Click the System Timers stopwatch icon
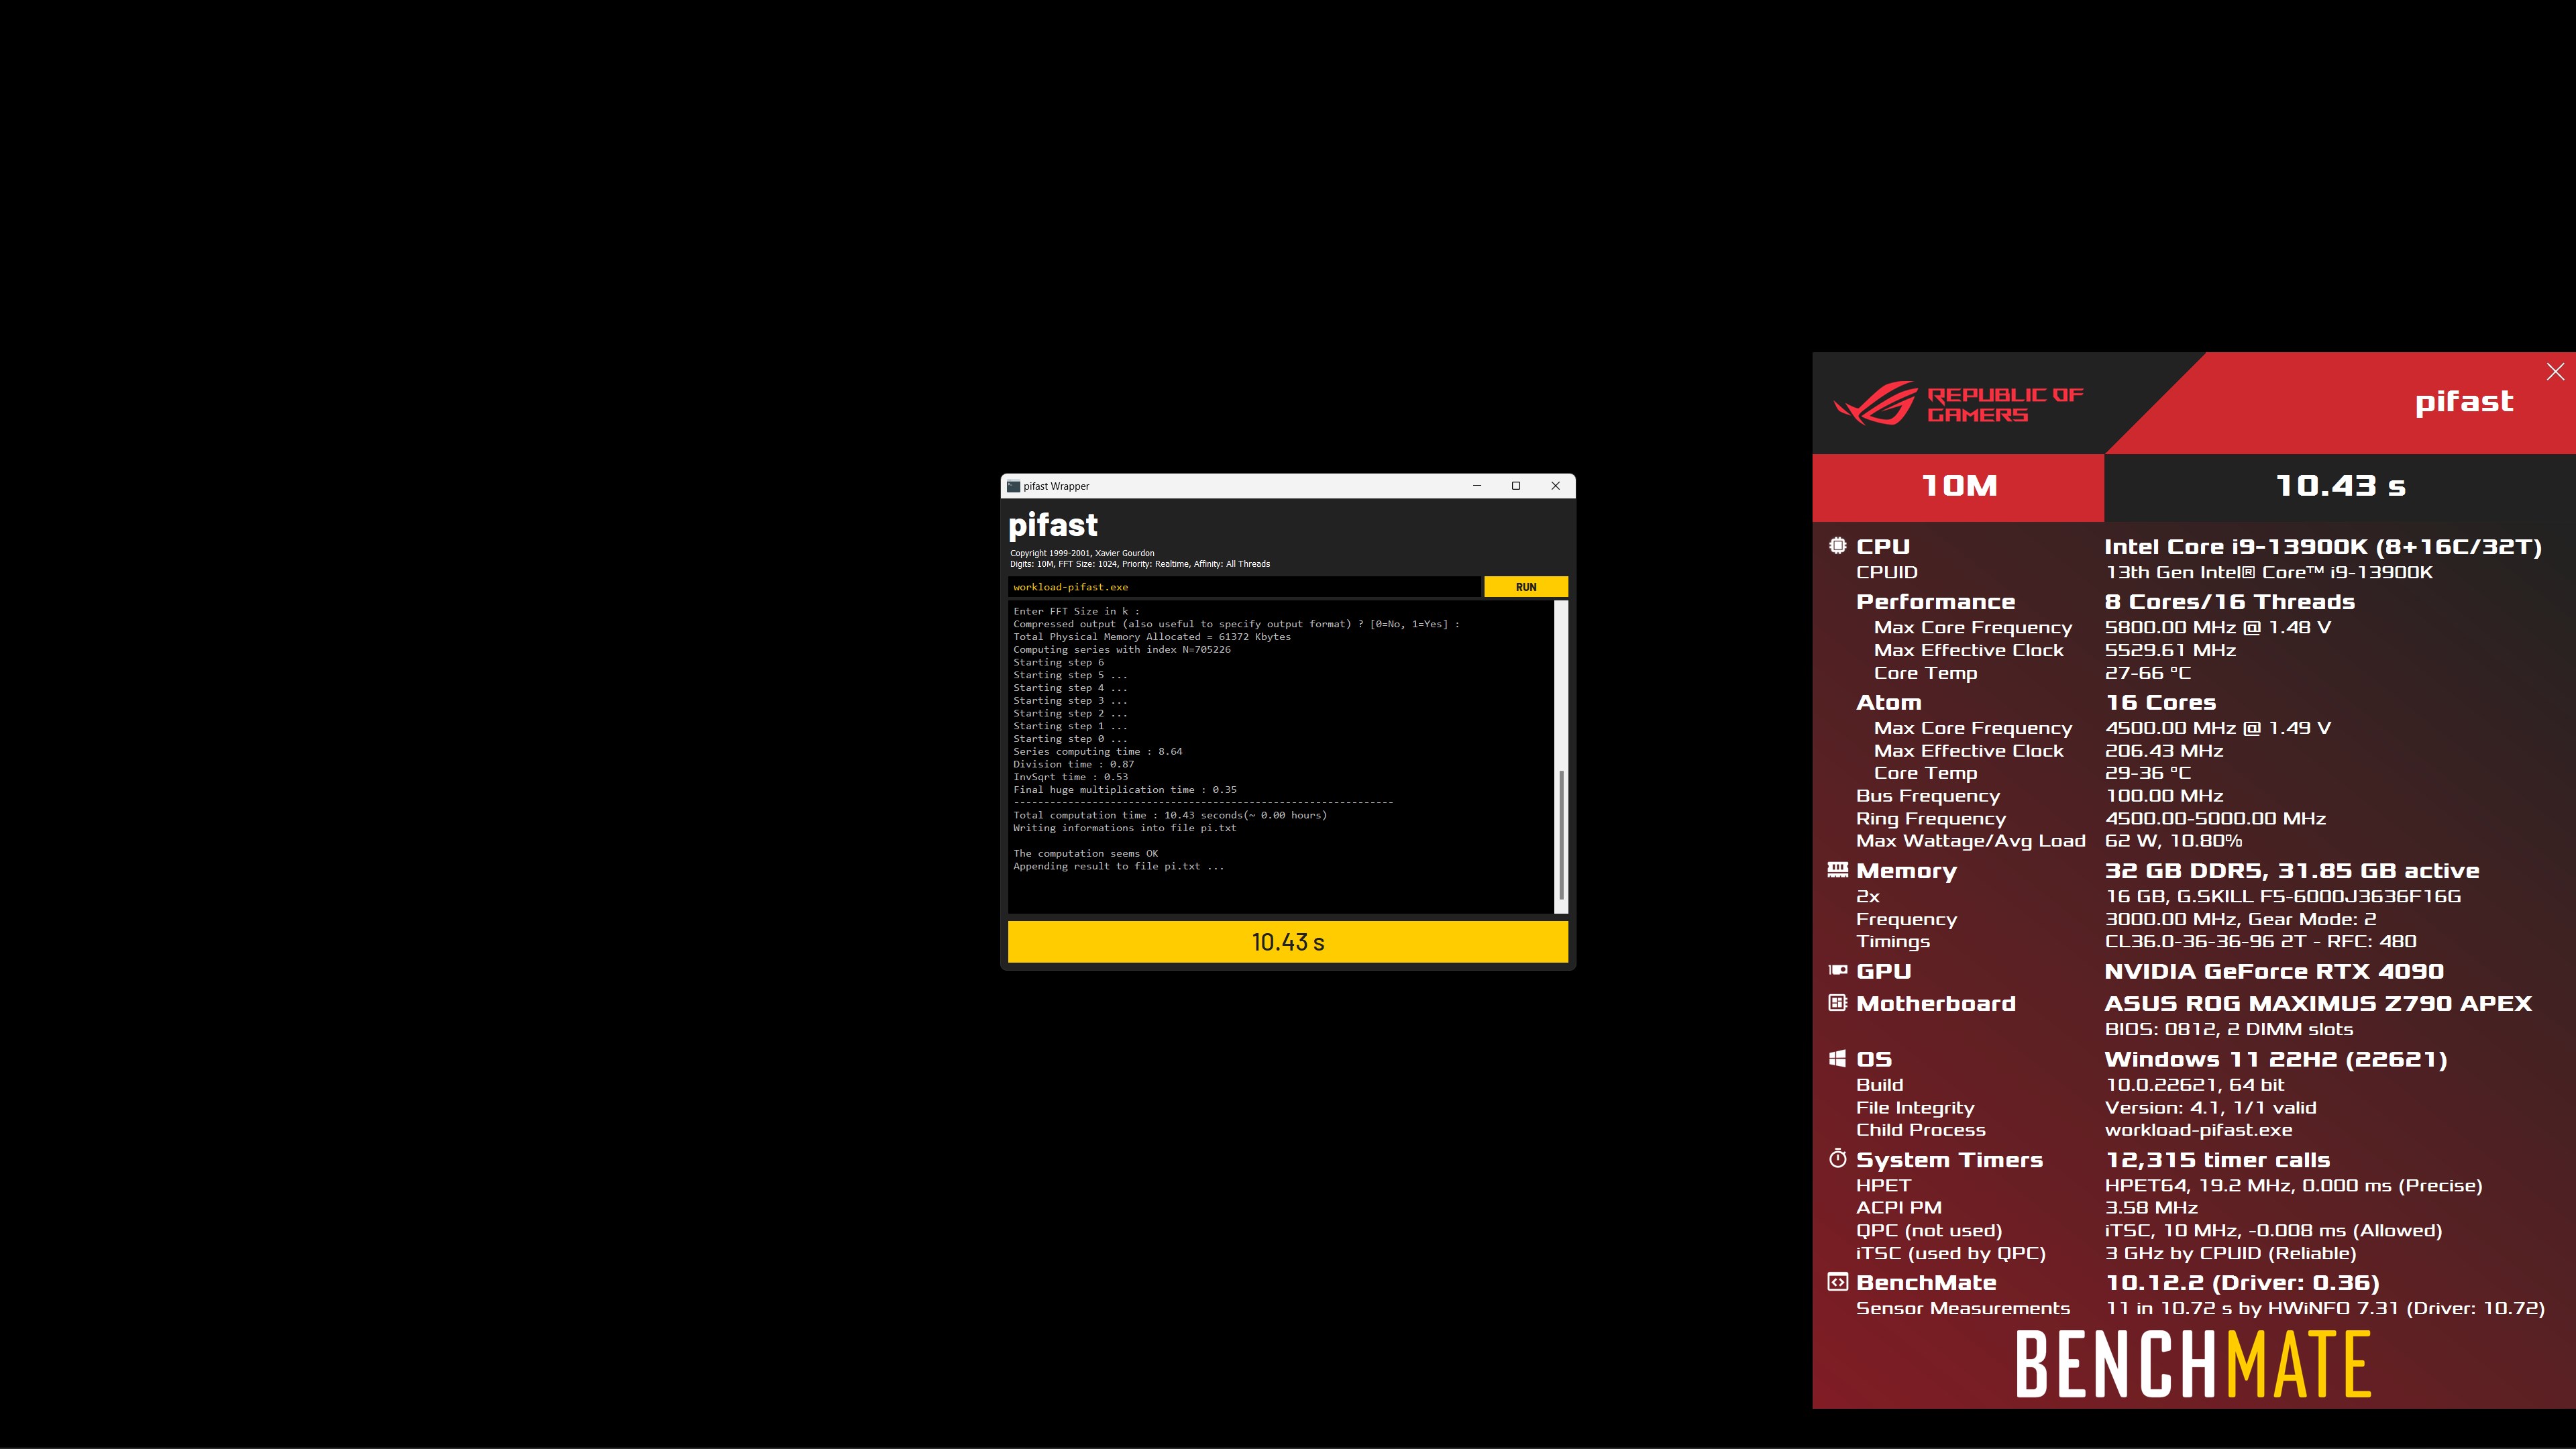Screen dimensions: 2576x1449 pyautogui.click(x=1837, y=1158)
